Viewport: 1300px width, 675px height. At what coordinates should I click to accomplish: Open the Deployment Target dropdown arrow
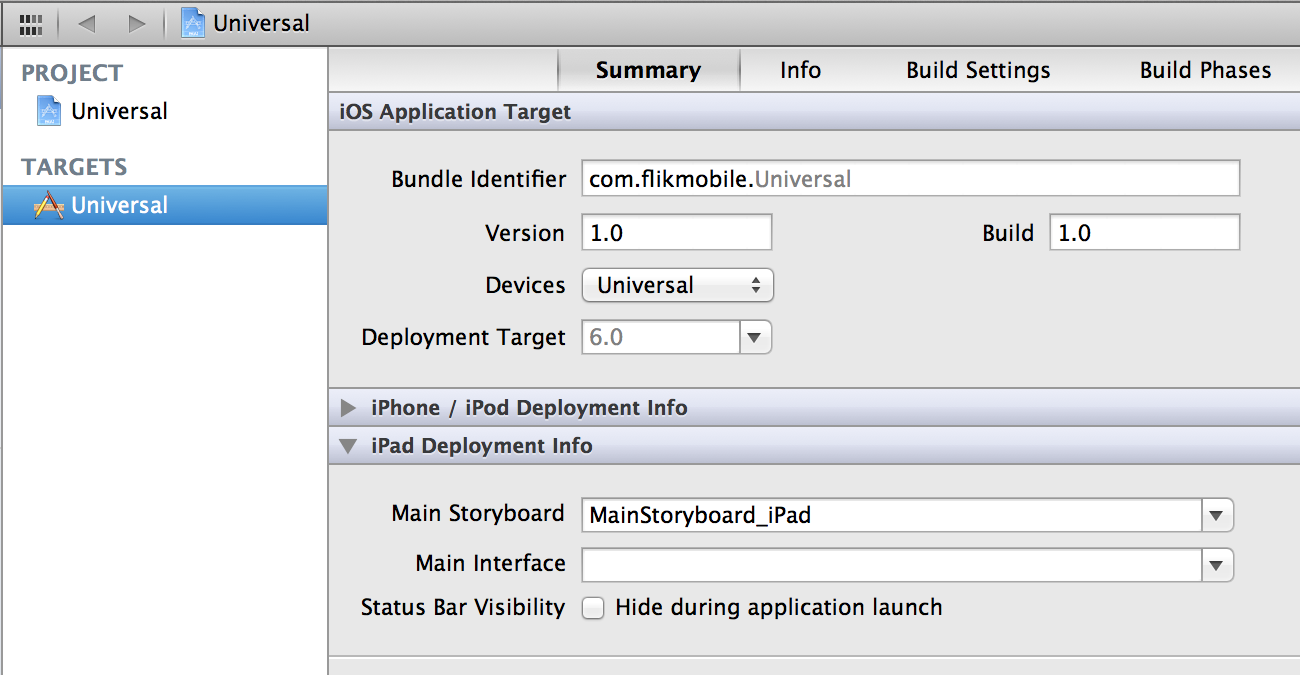point(756,338)
